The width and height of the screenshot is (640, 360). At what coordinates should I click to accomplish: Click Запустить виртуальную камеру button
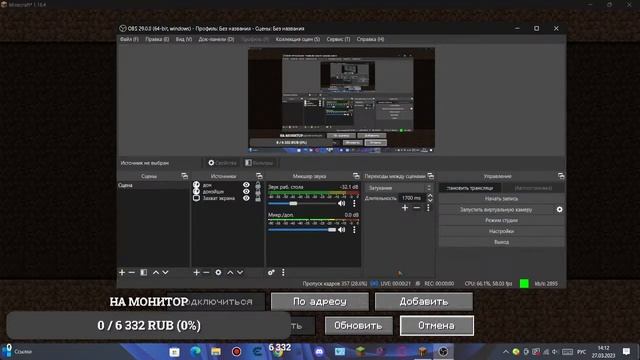tap(496, 209)
